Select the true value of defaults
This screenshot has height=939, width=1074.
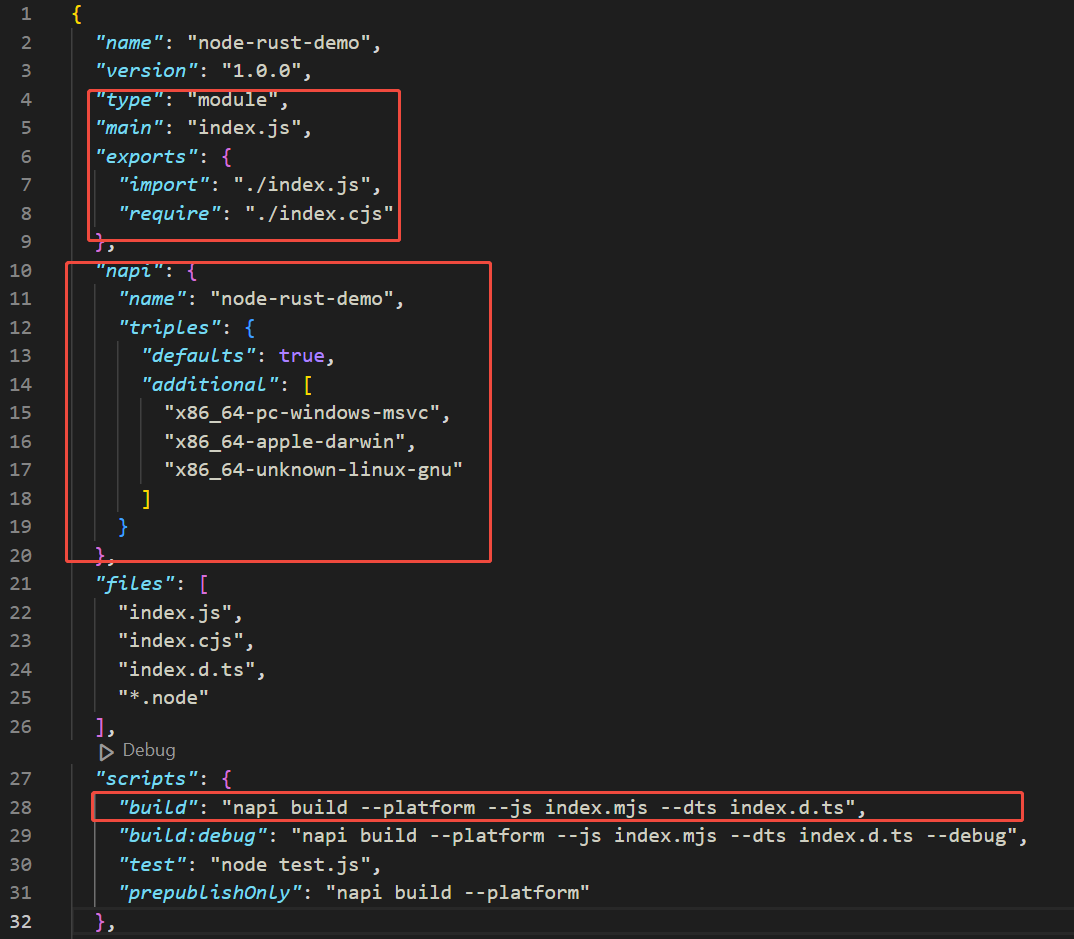301,355
